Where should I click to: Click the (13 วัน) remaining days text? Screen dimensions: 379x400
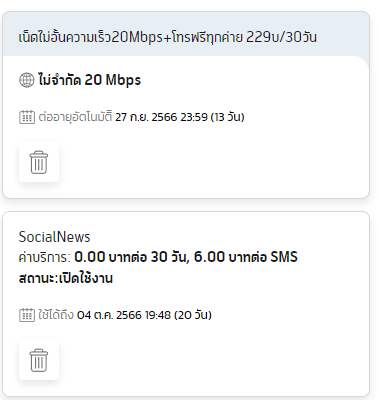click(x=227, y=117)
